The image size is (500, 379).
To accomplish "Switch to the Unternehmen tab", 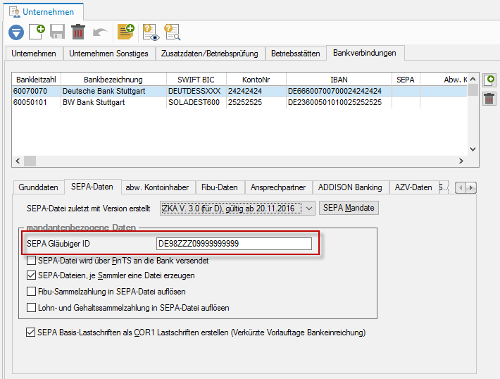I will click(x=34, y=54).
